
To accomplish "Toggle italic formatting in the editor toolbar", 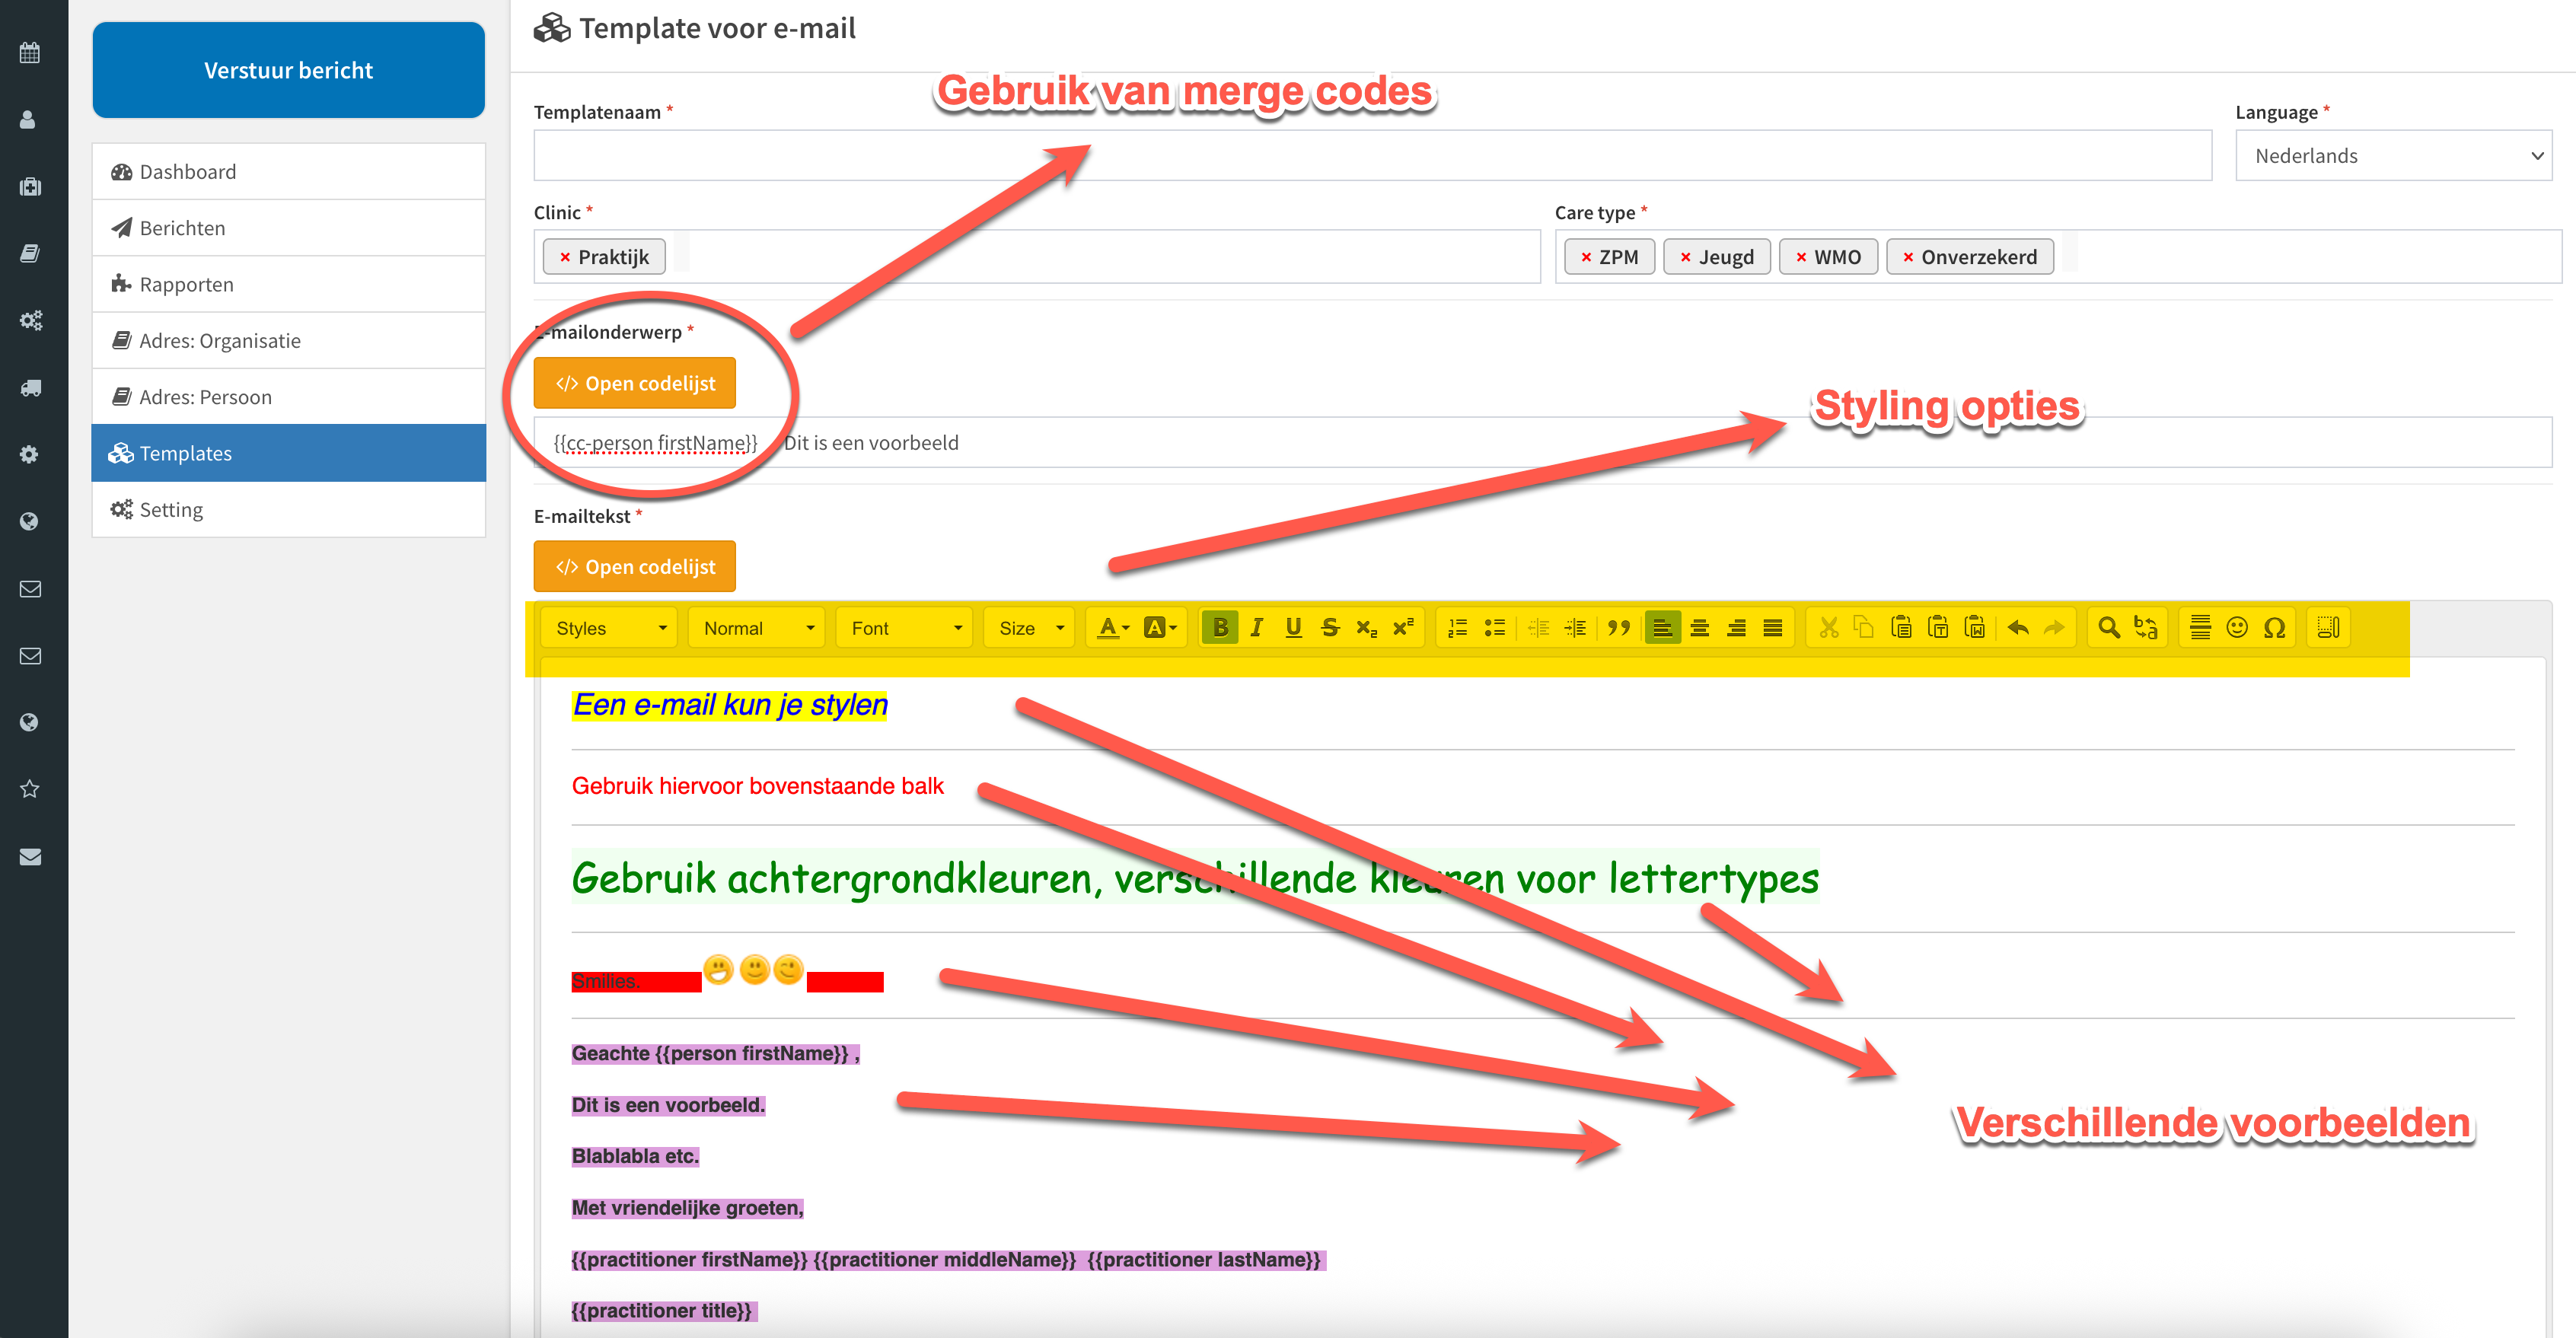I will [x=1257, y=628].
